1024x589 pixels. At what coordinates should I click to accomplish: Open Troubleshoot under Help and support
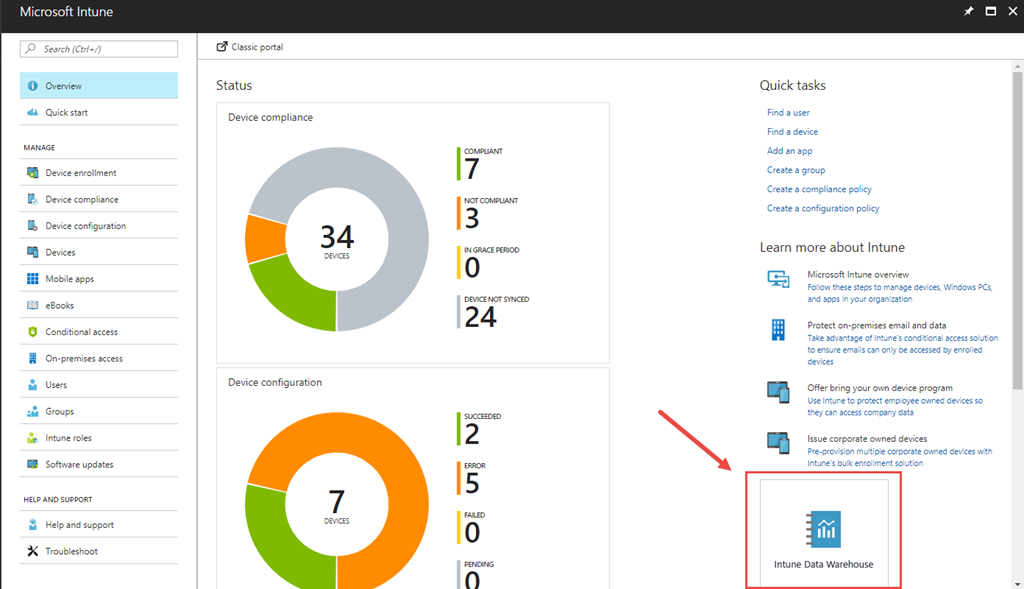coord(99,551)
